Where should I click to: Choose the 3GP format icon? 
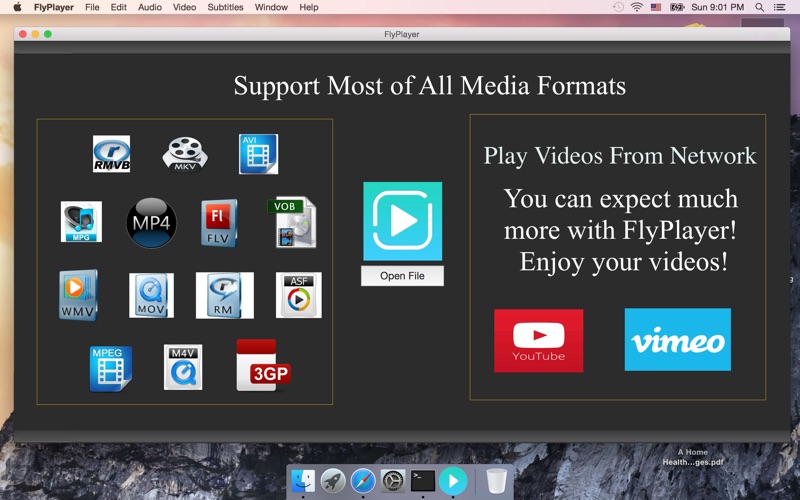pos(263,365)
